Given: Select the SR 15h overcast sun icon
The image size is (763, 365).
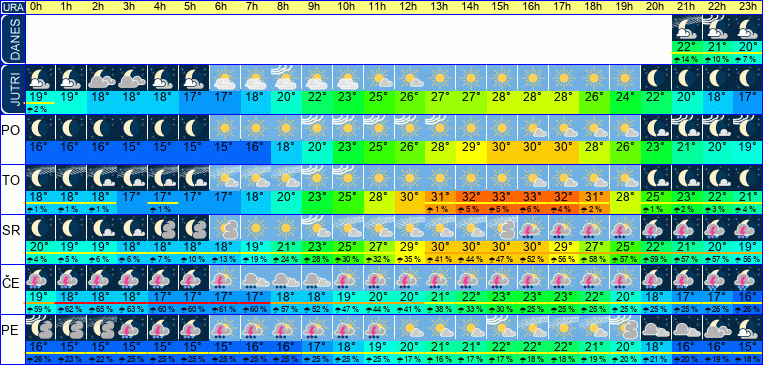Looking at the screenshot, I should click(x=501, y=228).
